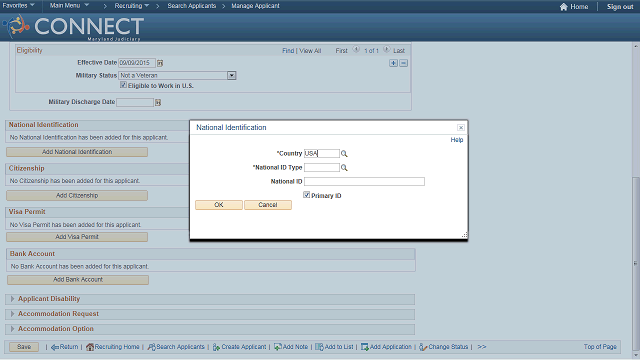Open the Effective Date calendar picker

(x=160, y=63)
